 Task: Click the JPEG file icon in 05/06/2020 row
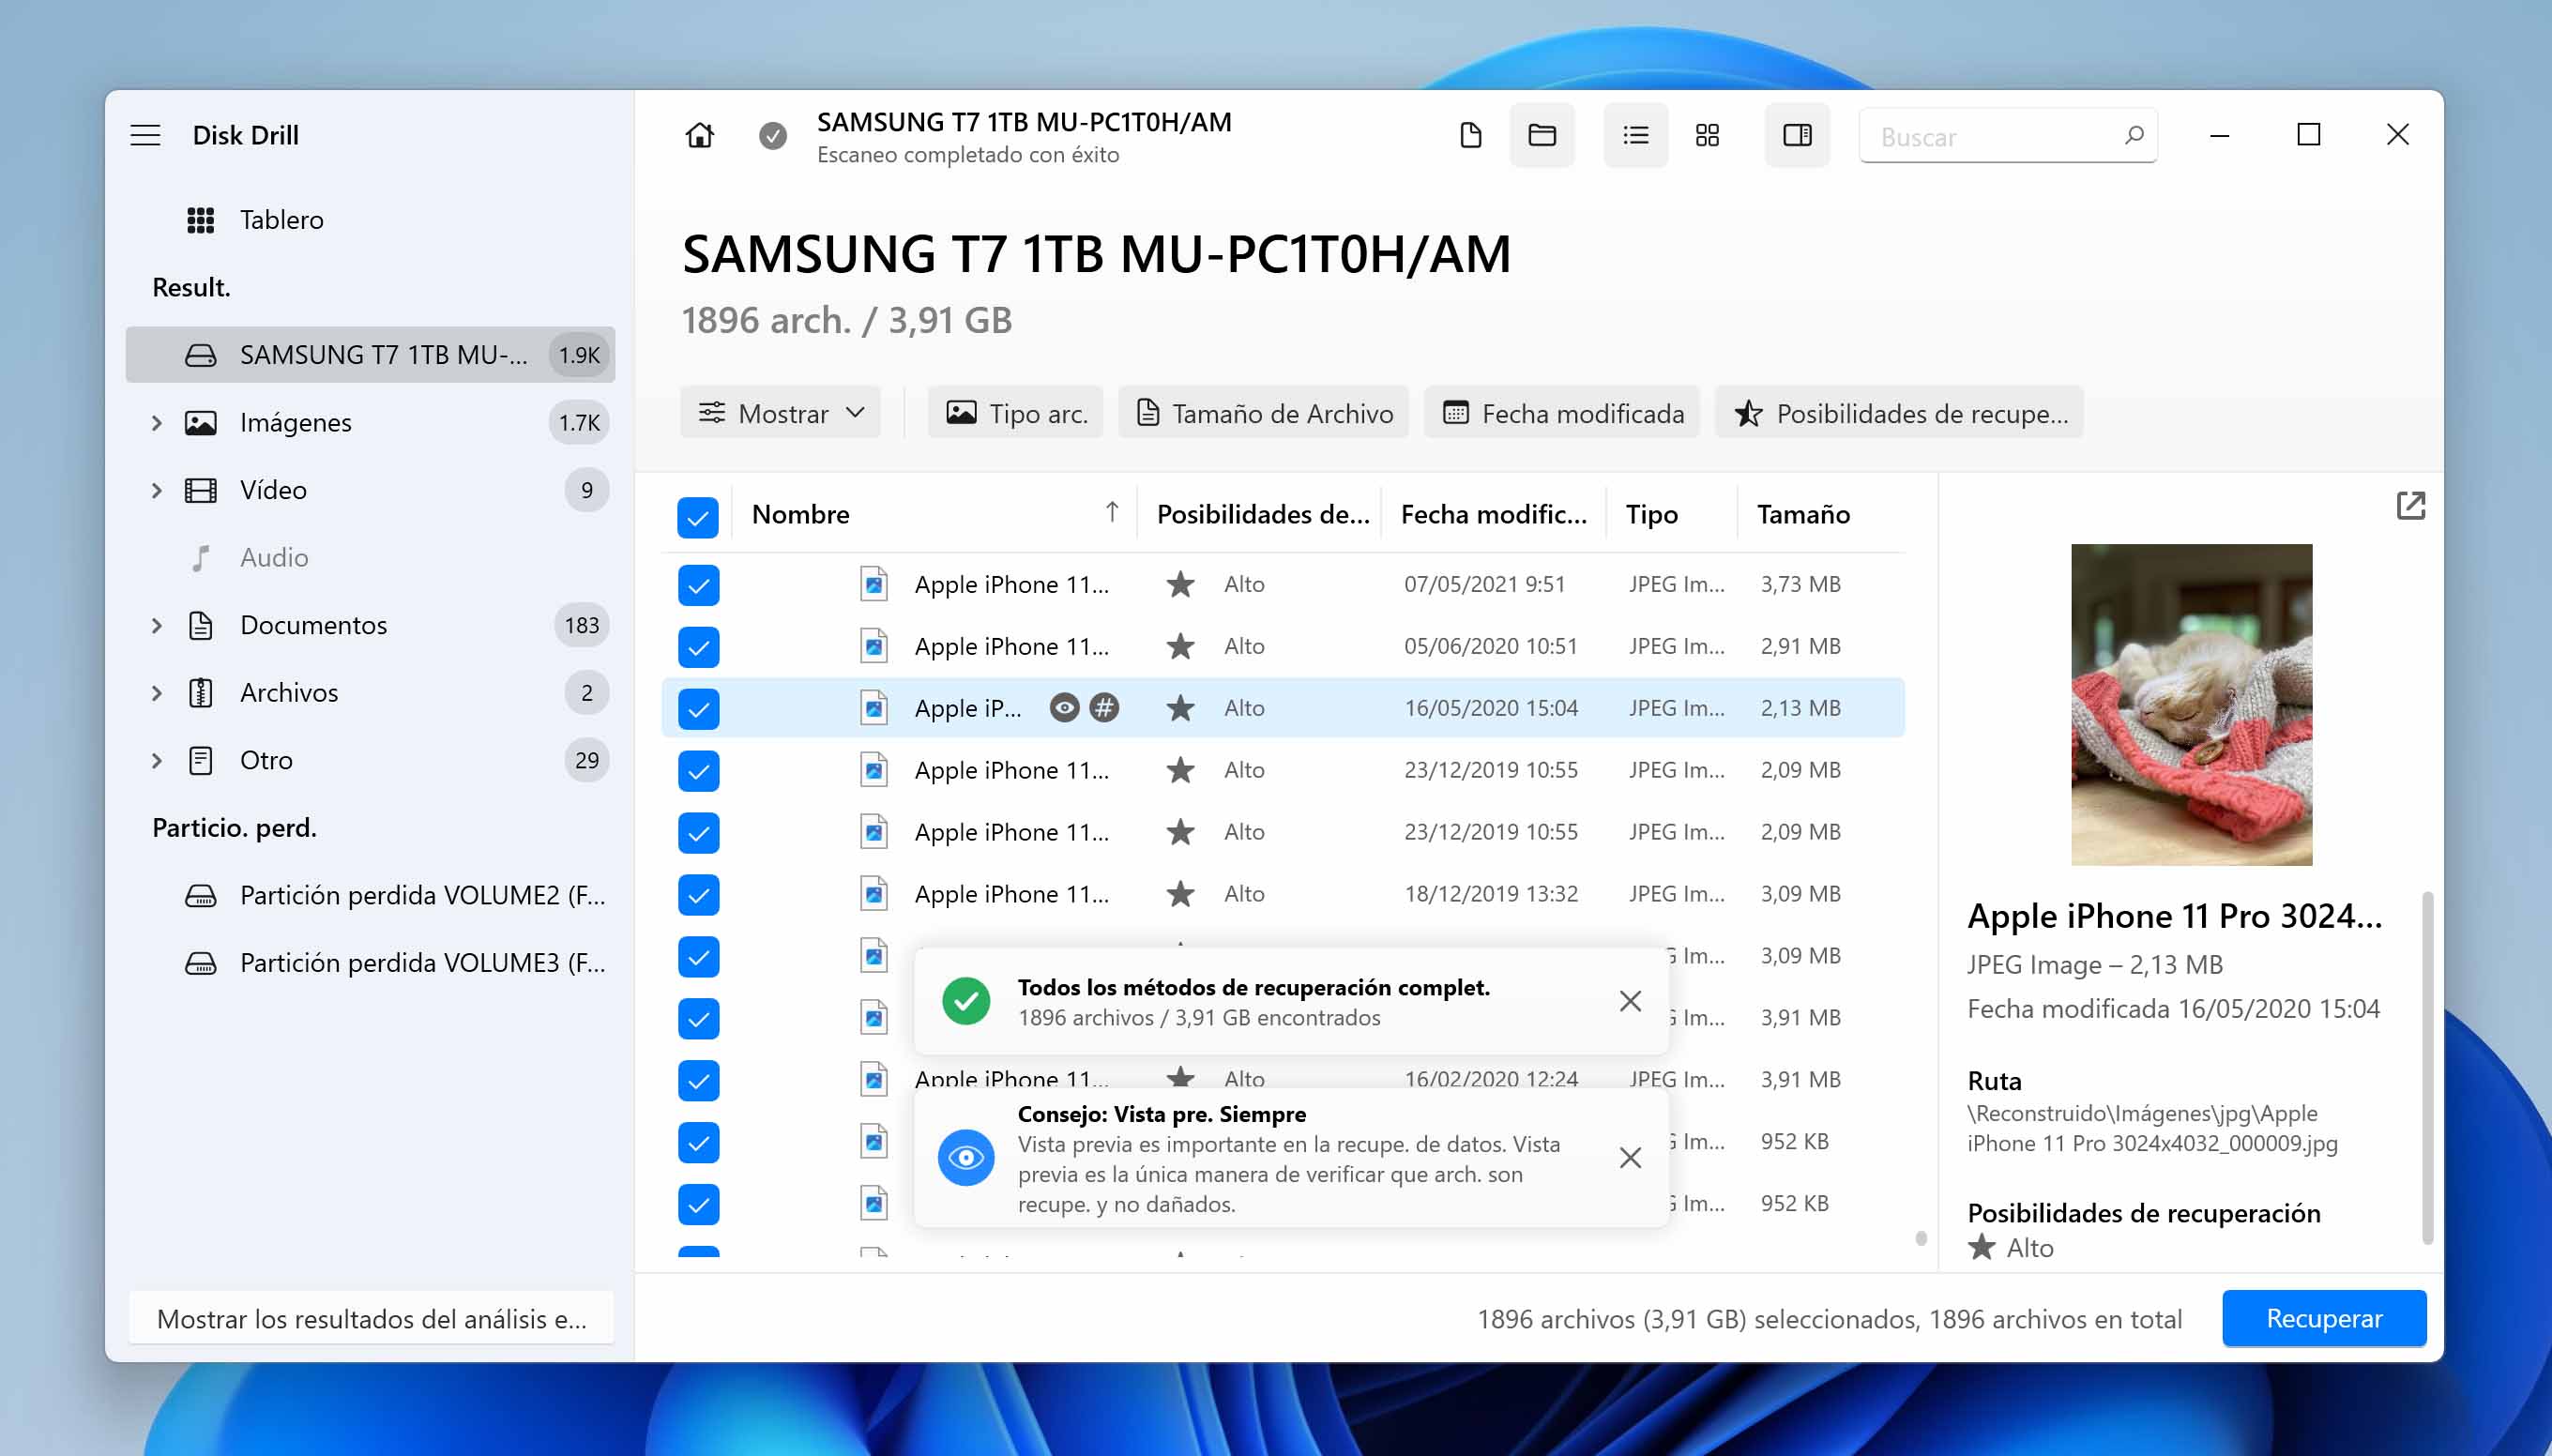coord(873,646)
